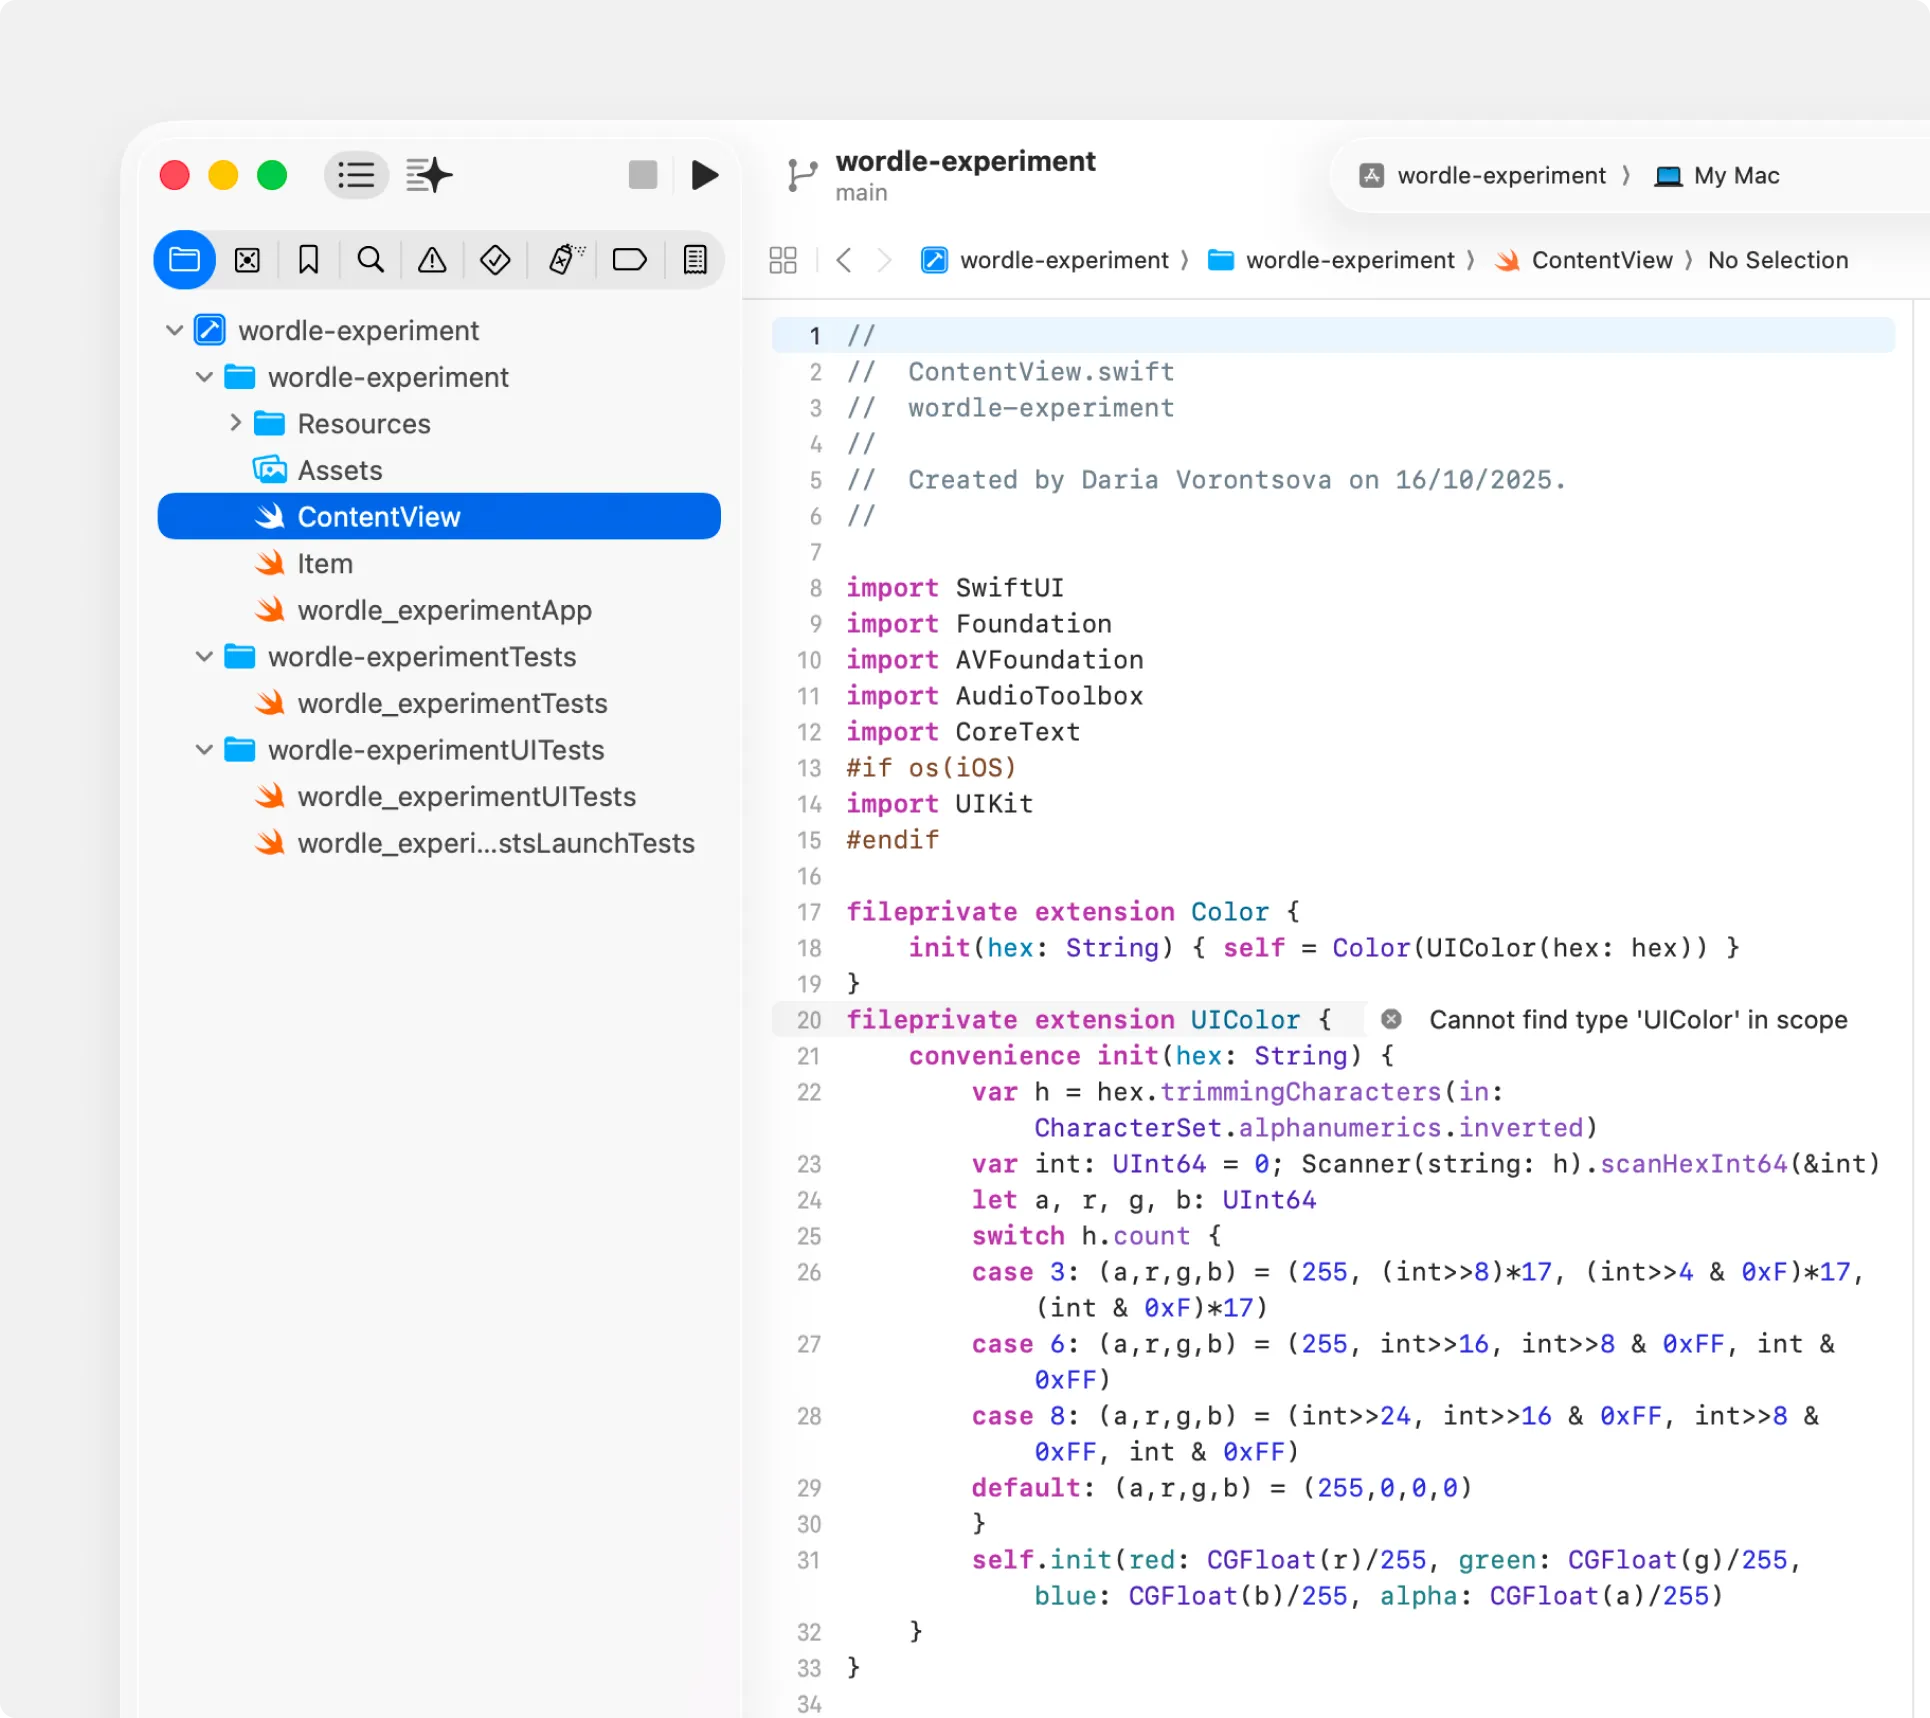Click the 'import CoreText' line
This screenshot has width=1930, height=1718.
click(963, 731)
